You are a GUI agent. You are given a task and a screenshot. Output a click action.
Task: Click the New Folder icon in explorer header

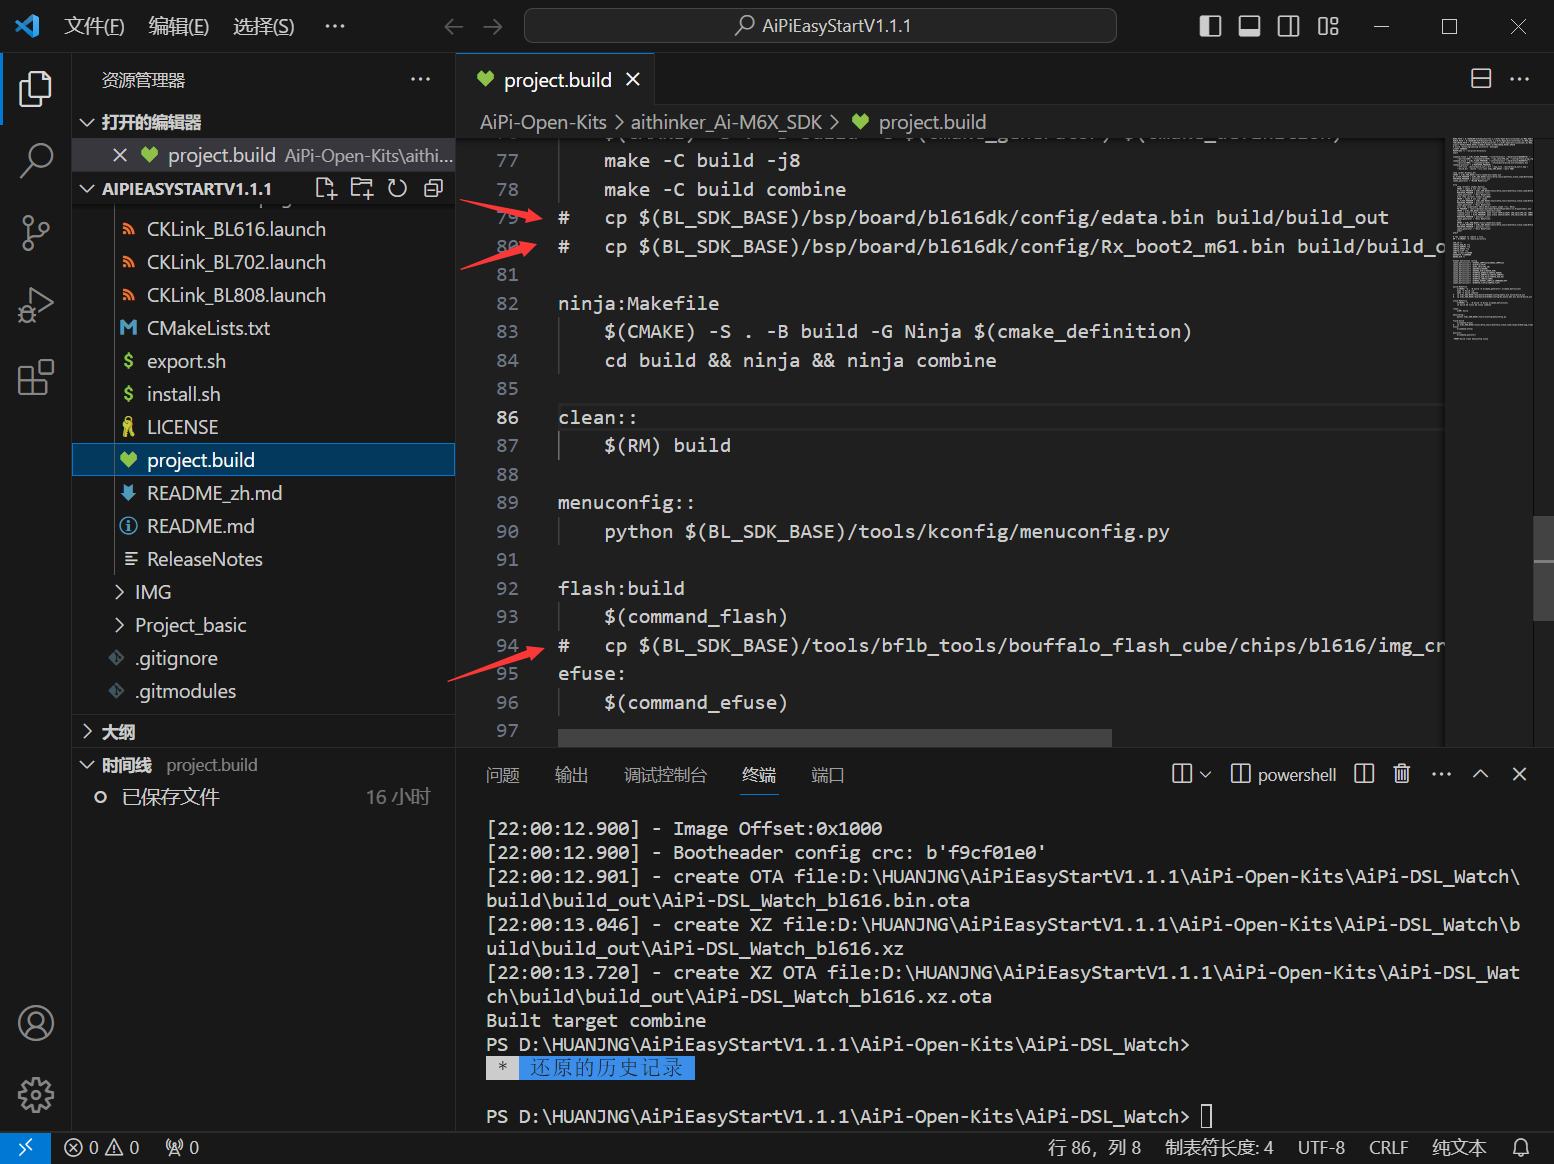coord(361,188)
